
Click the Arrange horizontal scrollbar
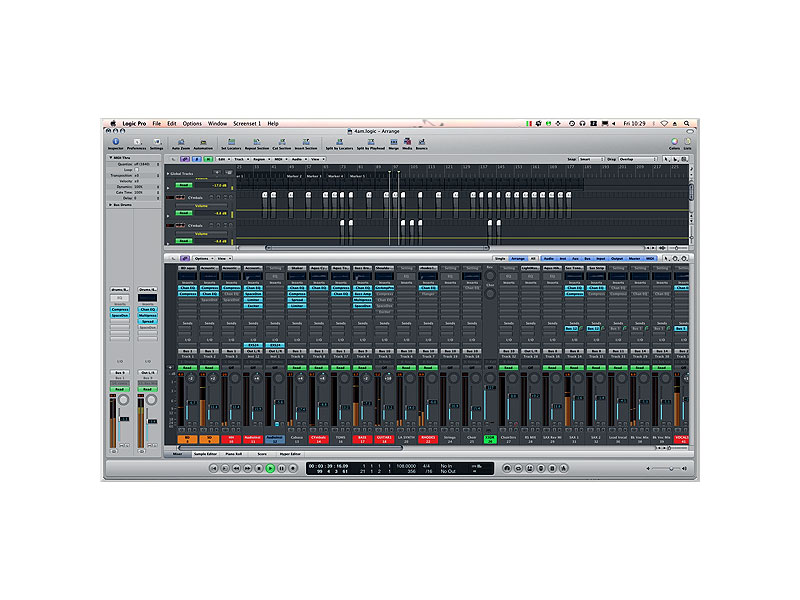coord(378,248)
